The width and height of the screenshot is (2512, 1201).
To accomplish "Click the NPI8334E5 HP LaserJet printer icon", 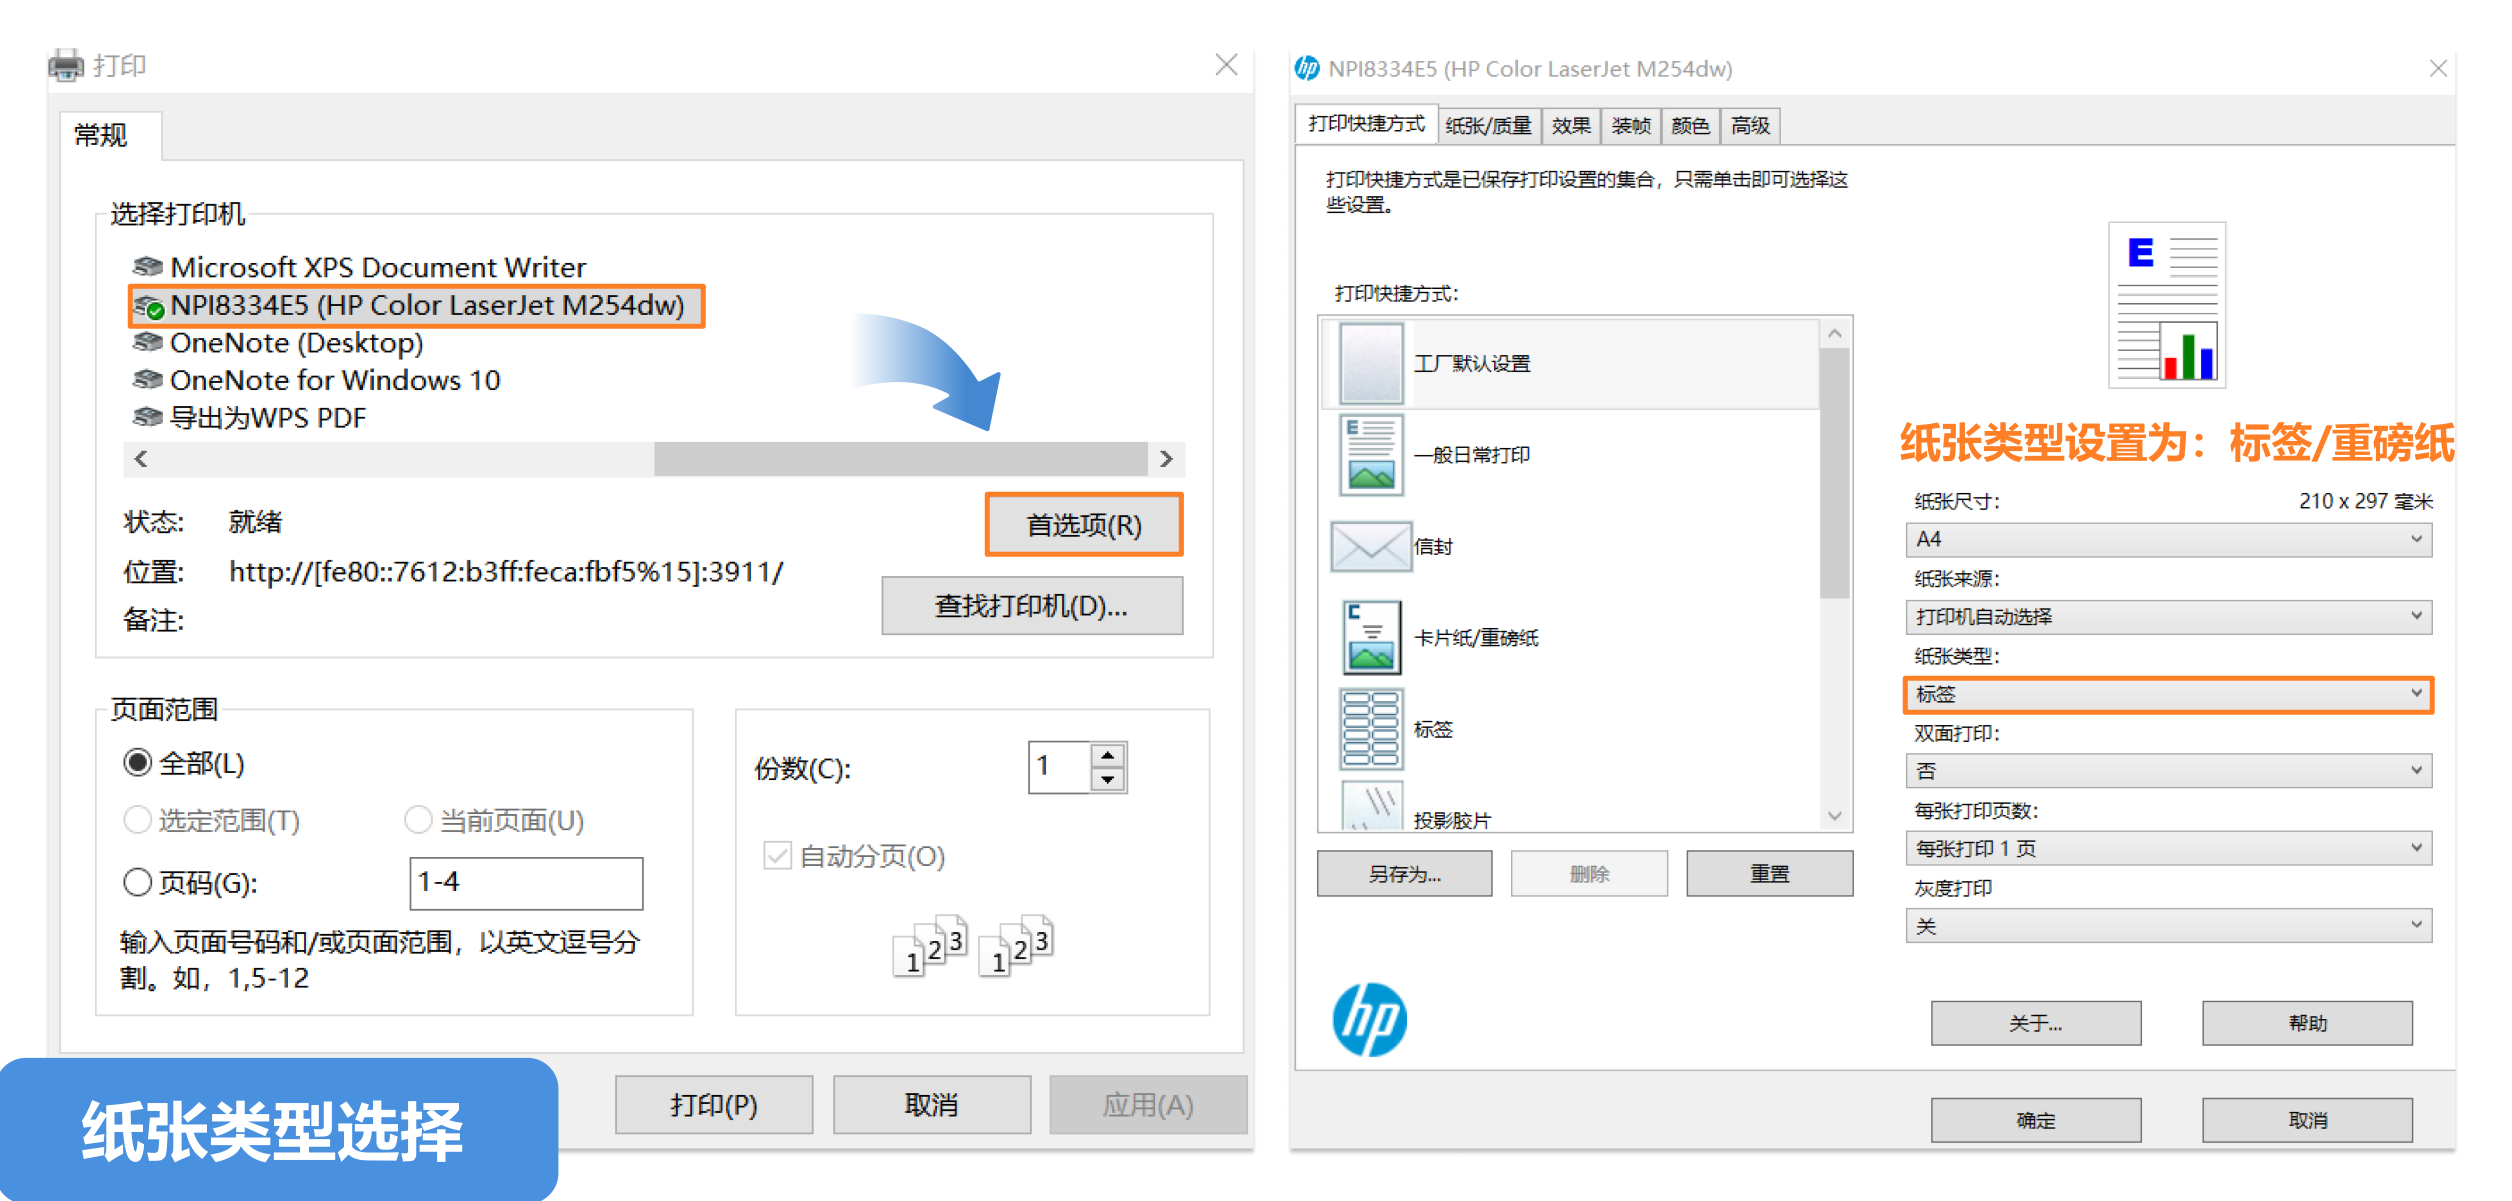I will click(x=148, y=306).
